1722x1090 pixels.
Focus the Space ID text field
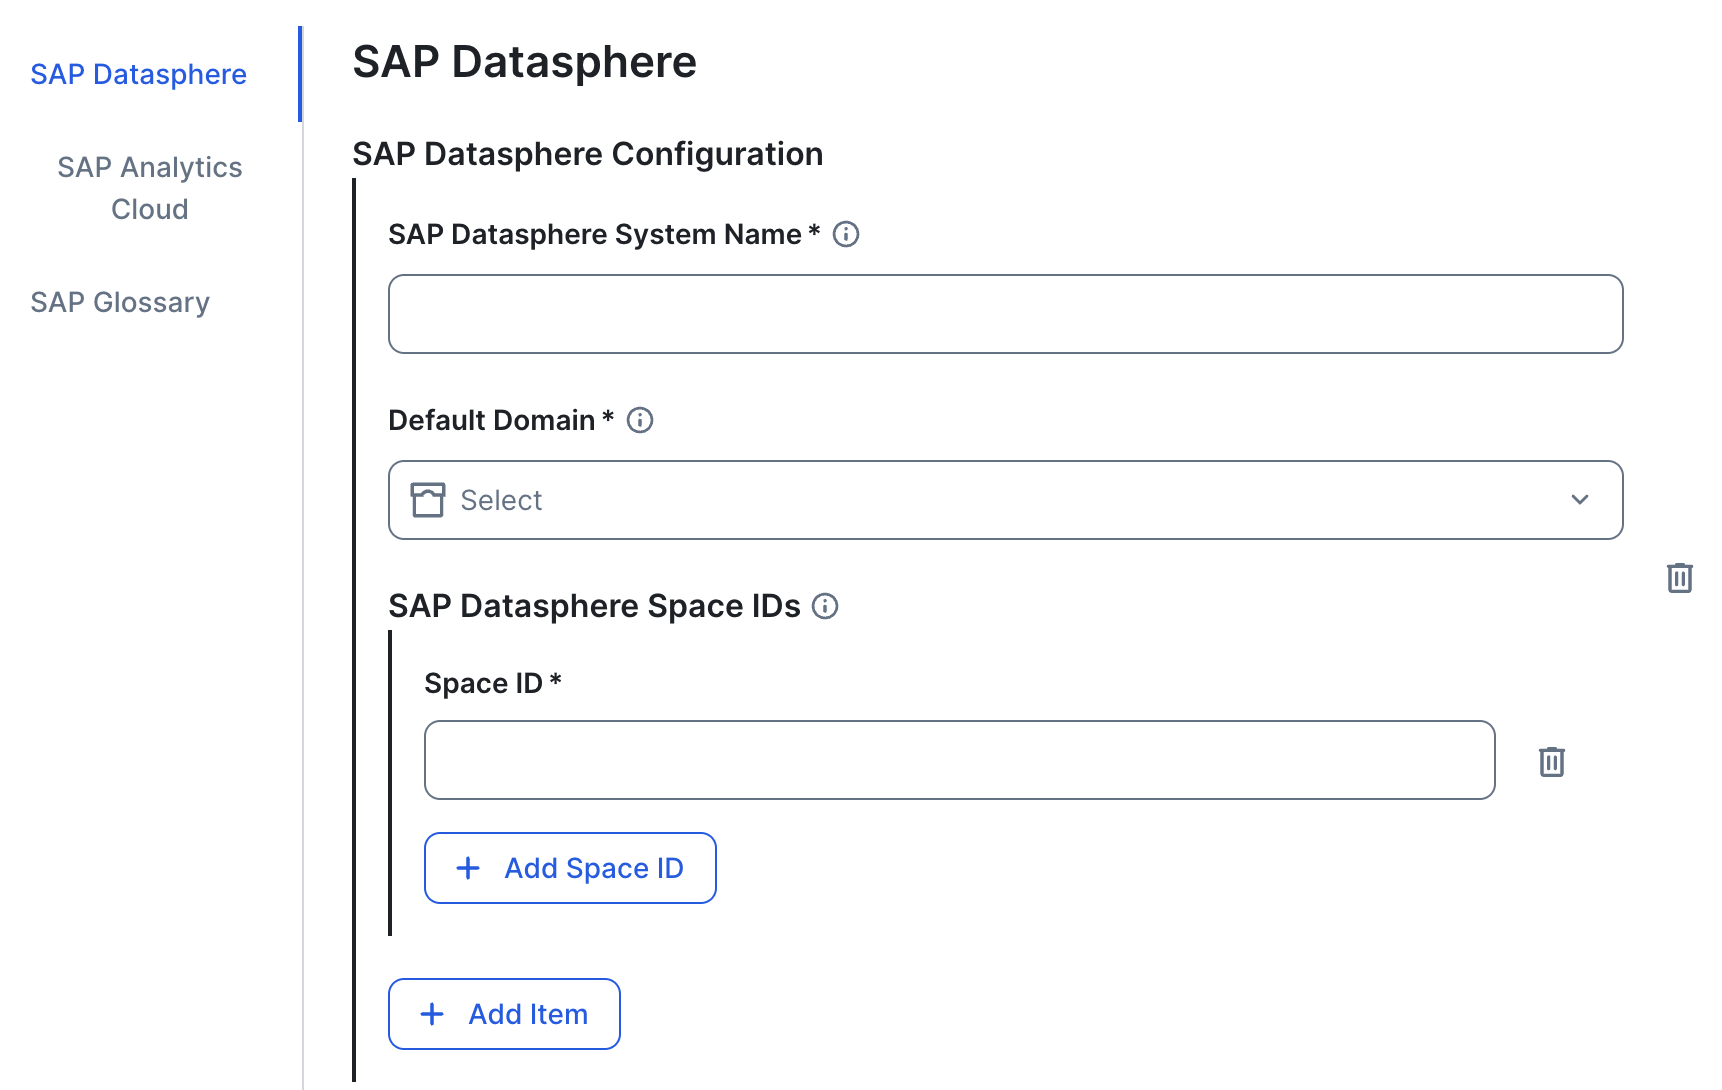tap(958, 760)
